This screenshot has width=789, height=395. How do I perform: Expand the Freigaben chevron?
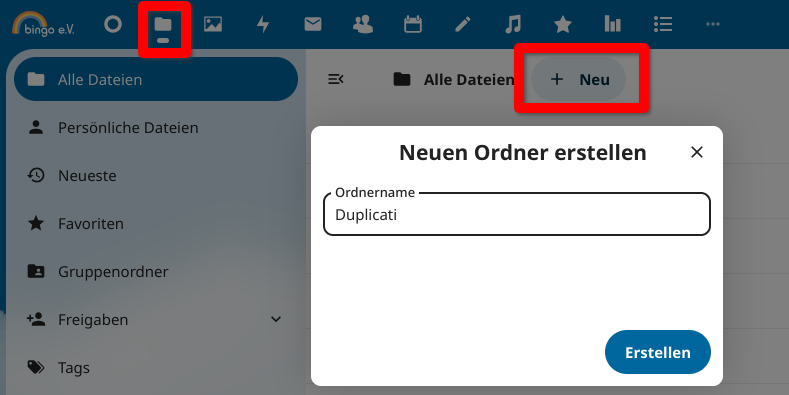click(276, 319)
